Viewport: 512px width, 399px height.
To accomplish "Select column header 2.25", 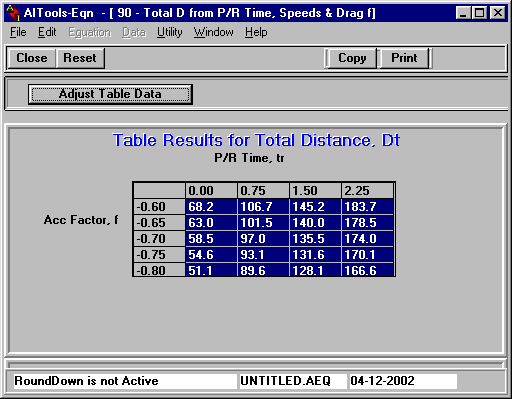I will click(x=367, y=191).
